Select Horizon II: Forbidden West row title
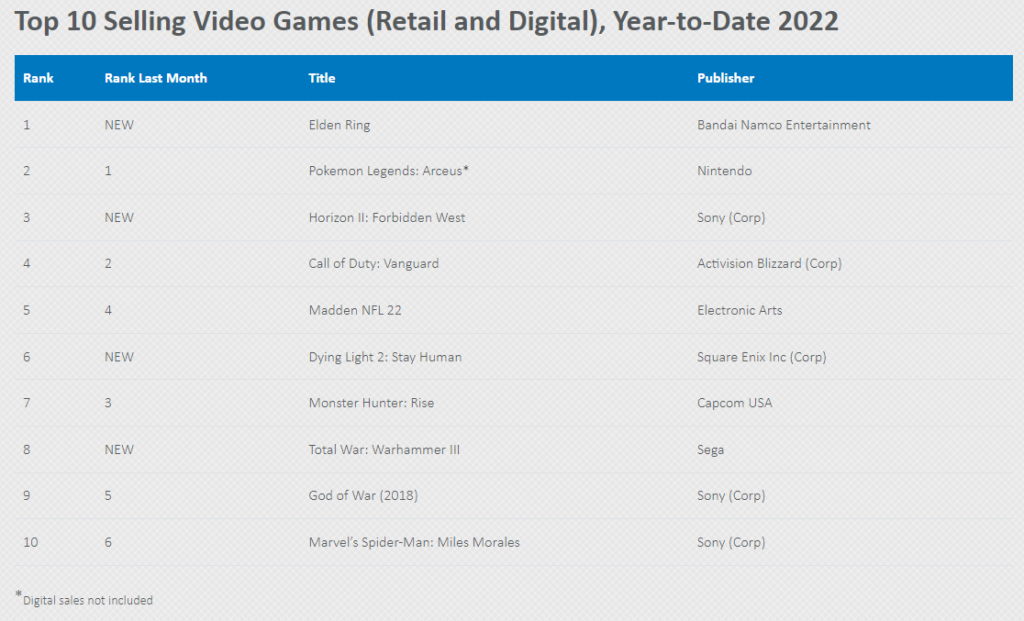1024x621 pixels. tap(386, 217)
